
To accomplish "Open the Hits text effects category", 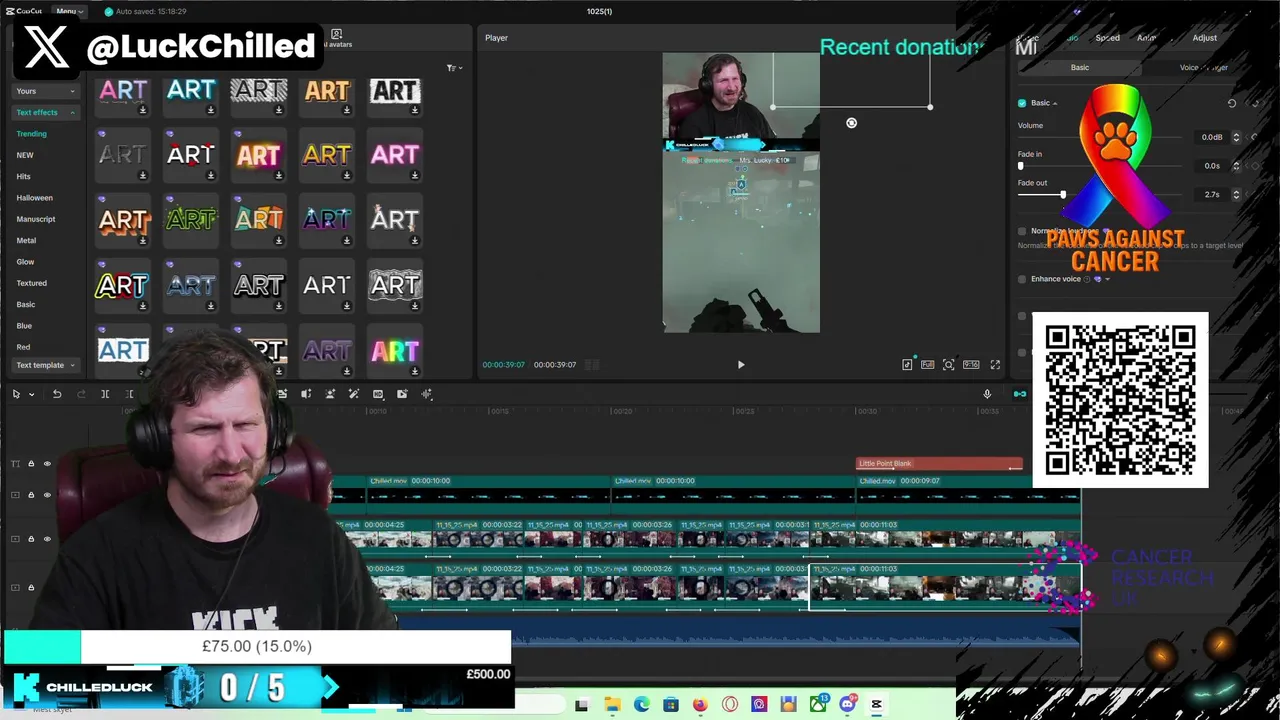I will point(23,177).
